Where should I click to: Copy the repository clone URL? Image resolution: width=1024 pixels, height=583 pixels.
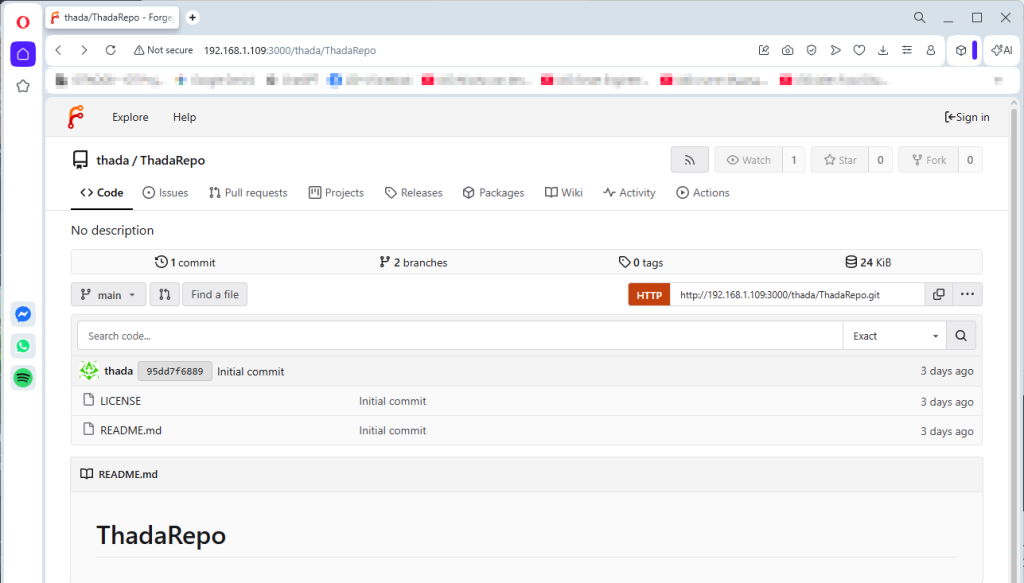tap(938, 294)
